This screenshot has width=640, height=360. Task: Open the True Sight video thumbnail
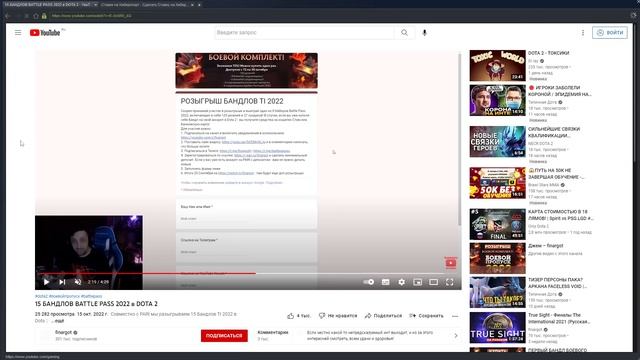point(497,328)
